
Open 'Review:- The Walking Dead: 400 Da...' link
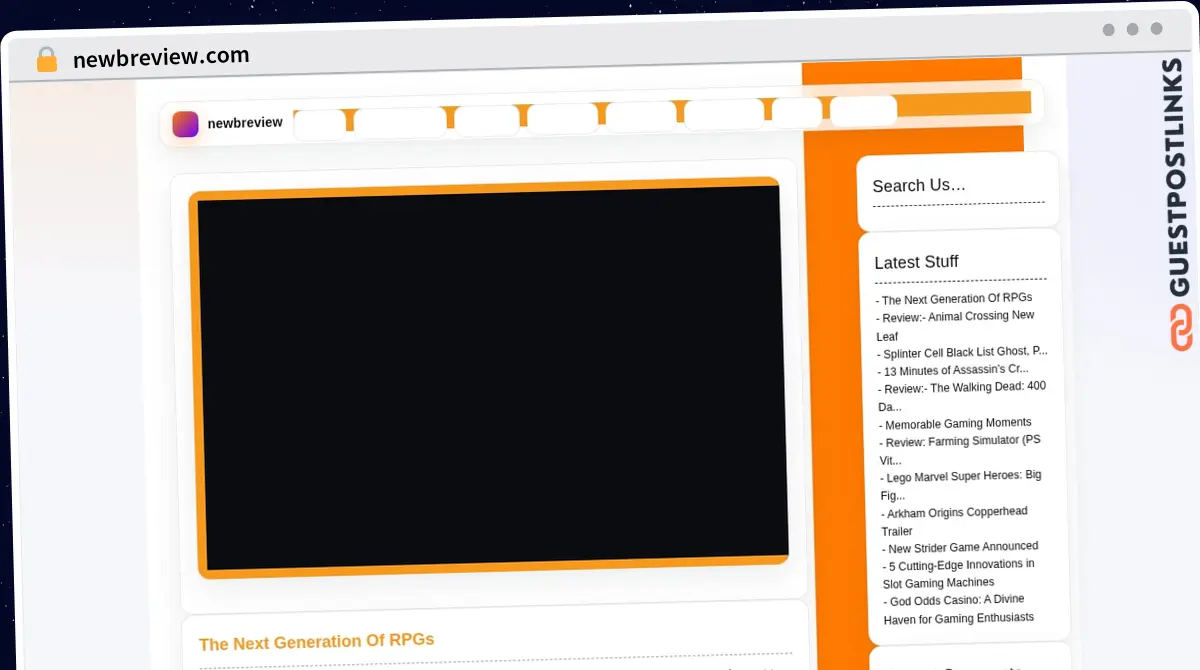(962, 397)
